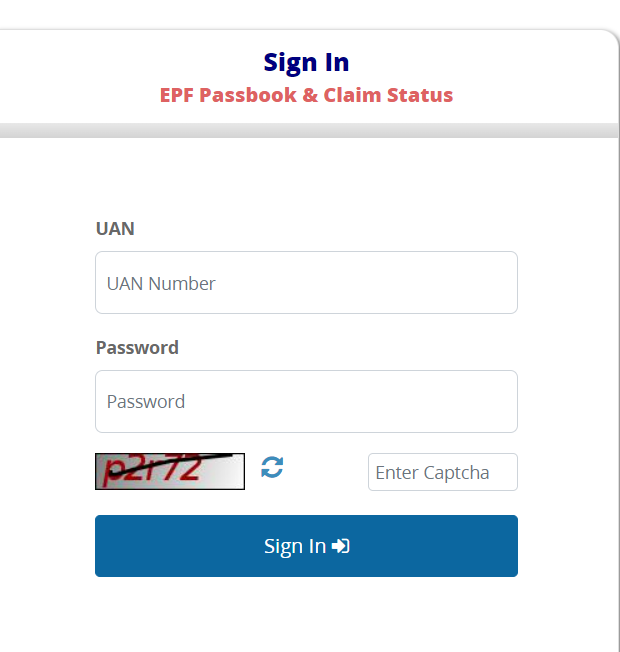Click the Sign In page heading

(x=306, y=62)
